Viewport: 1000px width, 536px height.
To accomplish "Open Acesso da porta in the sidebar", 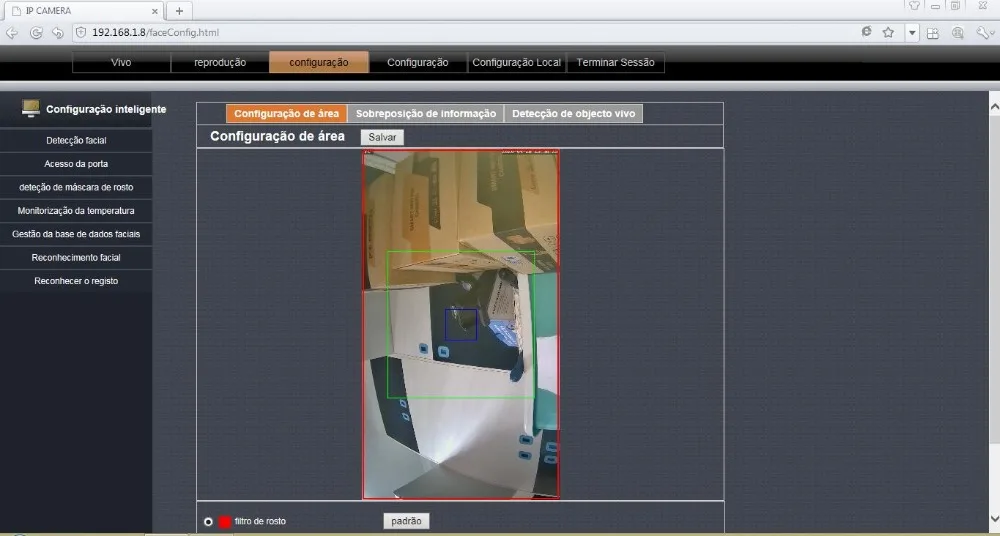I will point(76,164).
